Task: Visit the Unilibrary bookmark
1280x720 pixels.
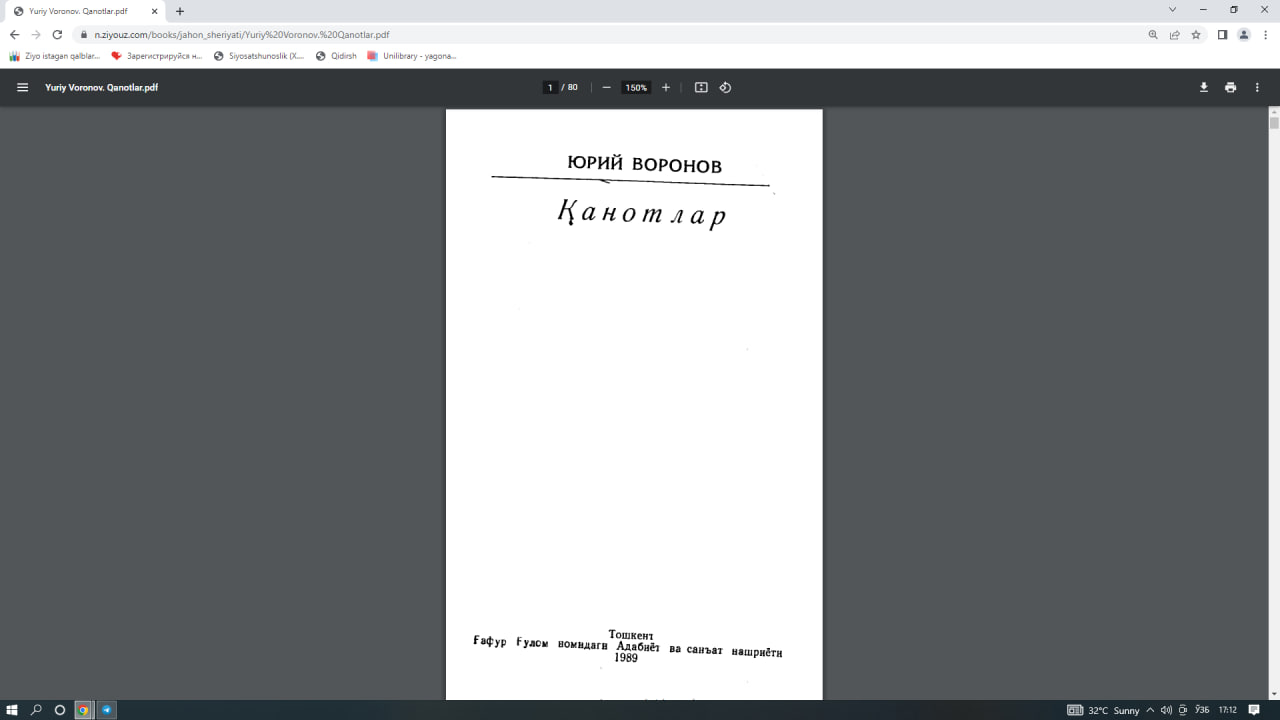Action: pyautogui.click(x=415, y=55)
